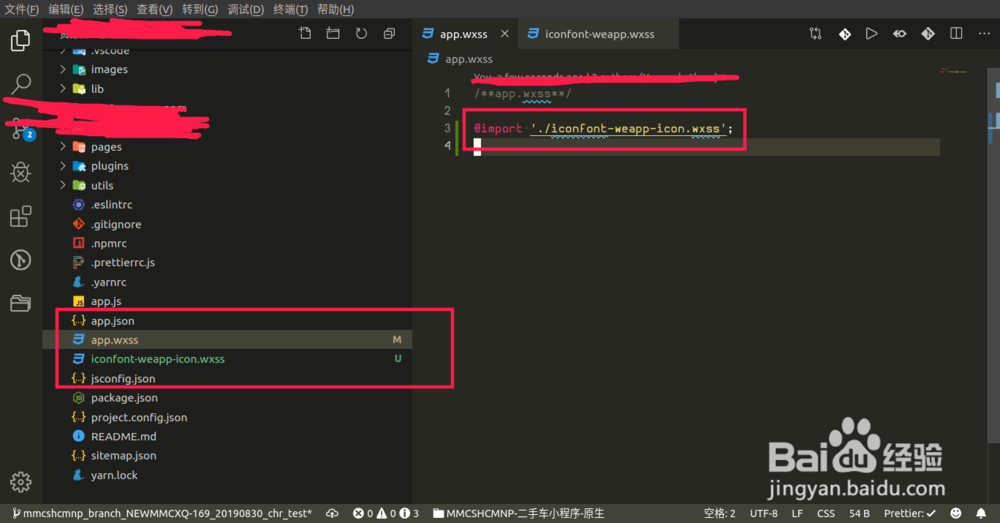Change file encoding UTF-8
Screen dimensions: 1000x523
click(763, 513)
